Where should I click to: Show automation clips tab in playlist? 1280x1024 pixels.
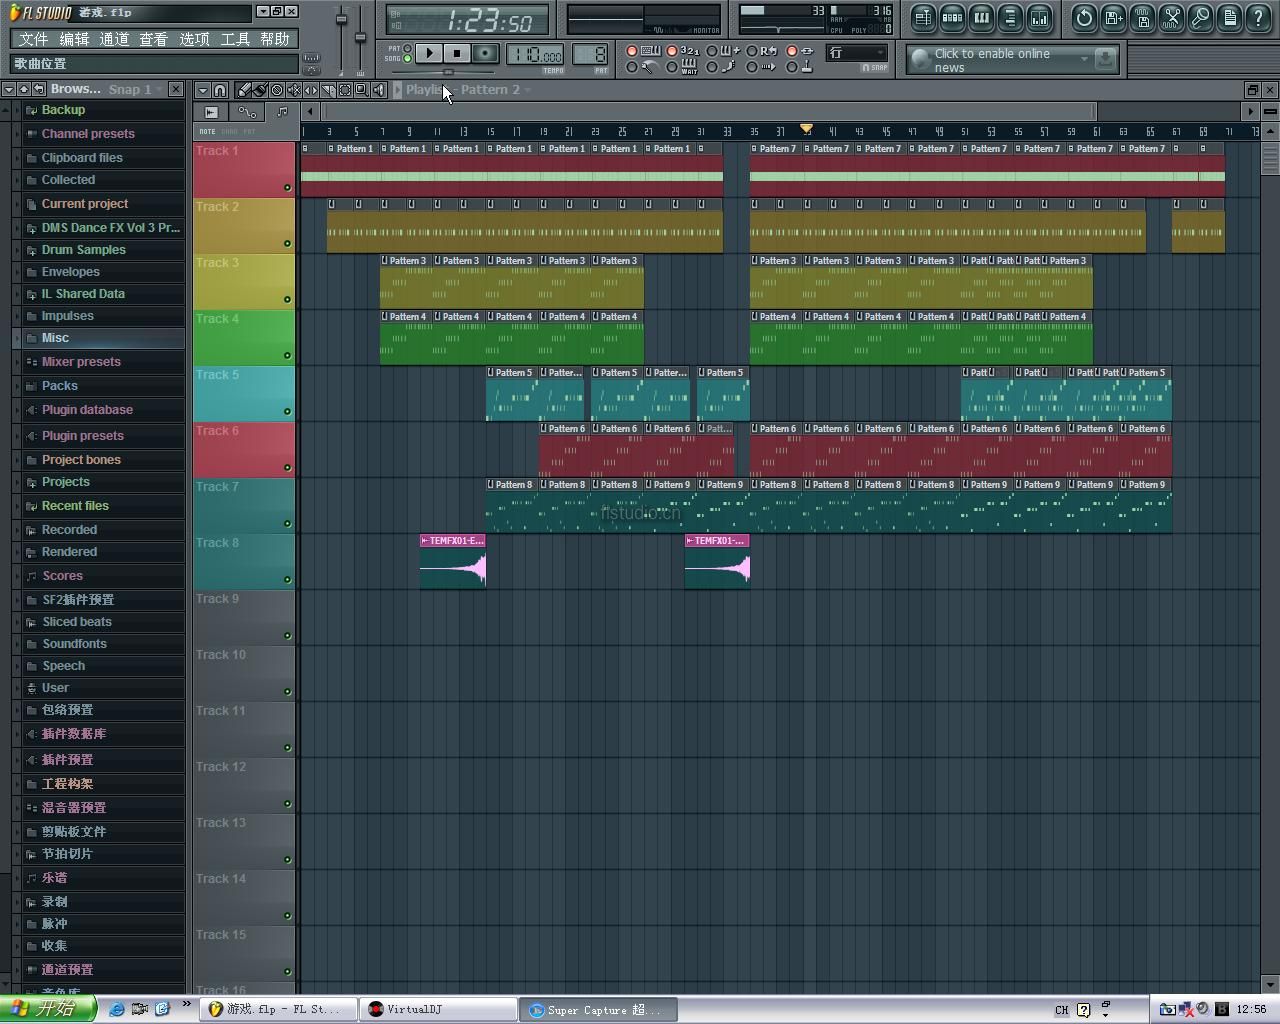pos(247,112)
